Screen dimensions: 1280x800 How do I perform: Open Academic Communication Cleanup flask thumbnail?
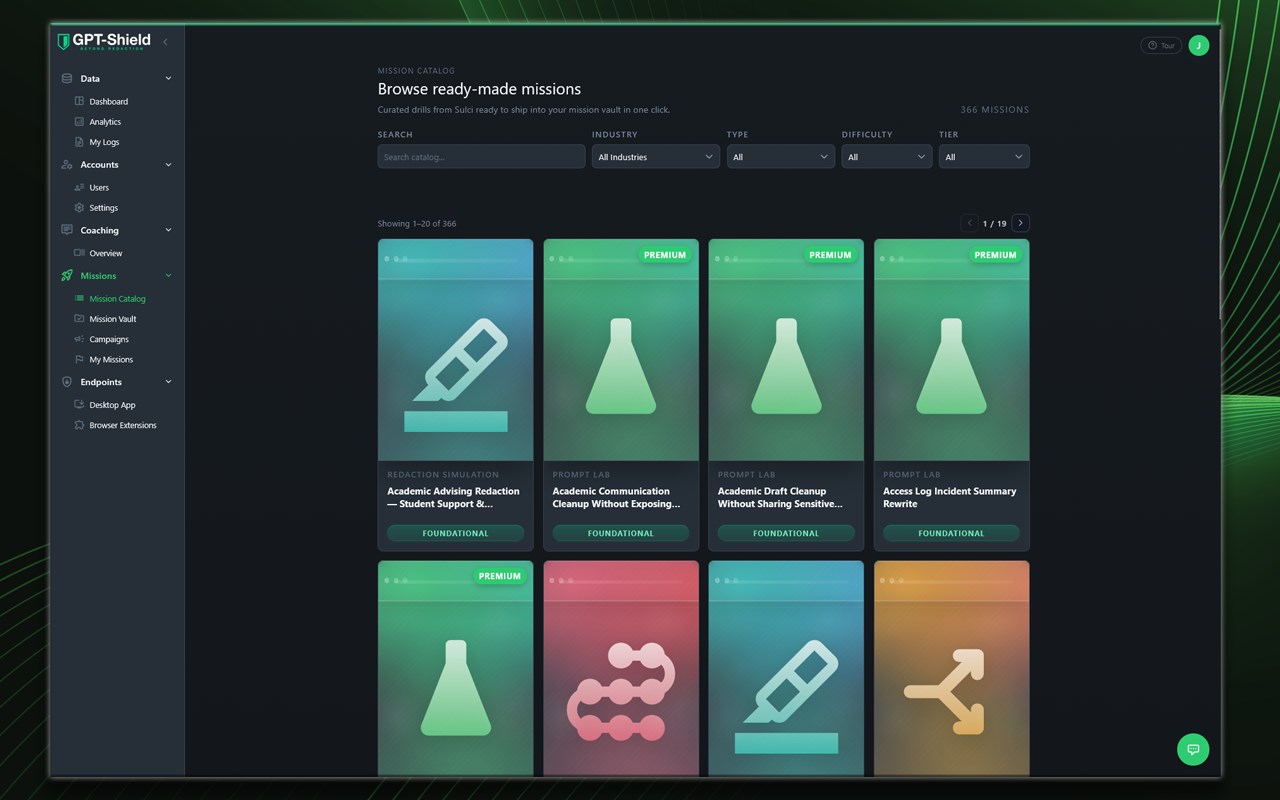(621, 350)
